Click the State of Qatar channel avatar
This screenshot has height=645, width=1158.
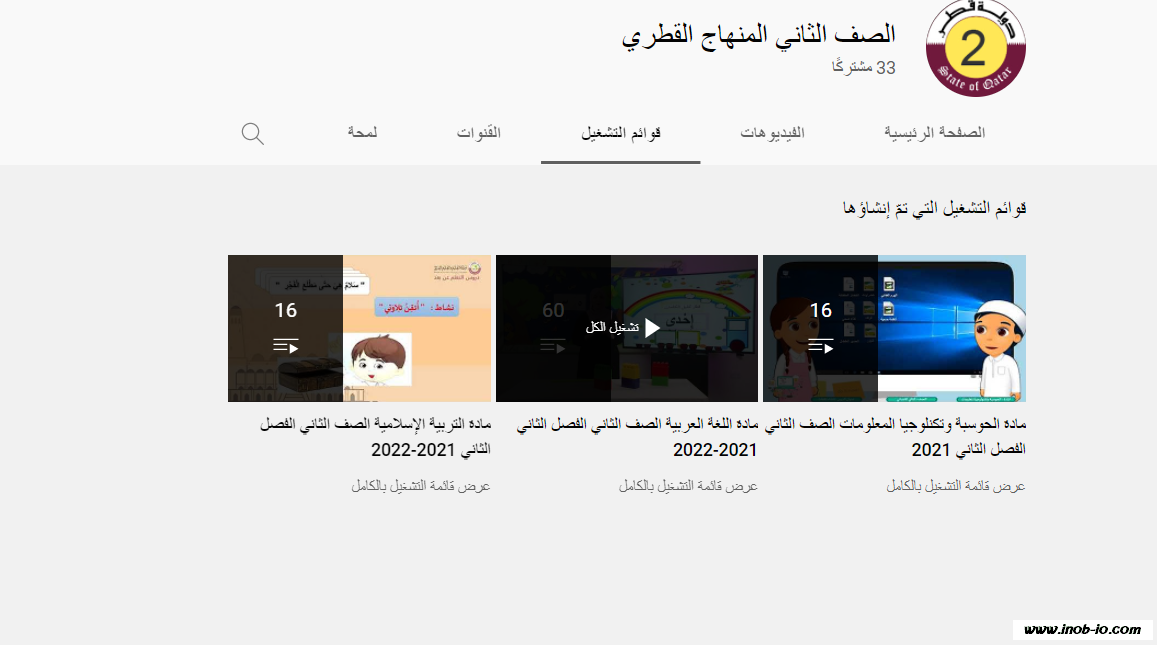pyautogui.click(x=975, y=49)
